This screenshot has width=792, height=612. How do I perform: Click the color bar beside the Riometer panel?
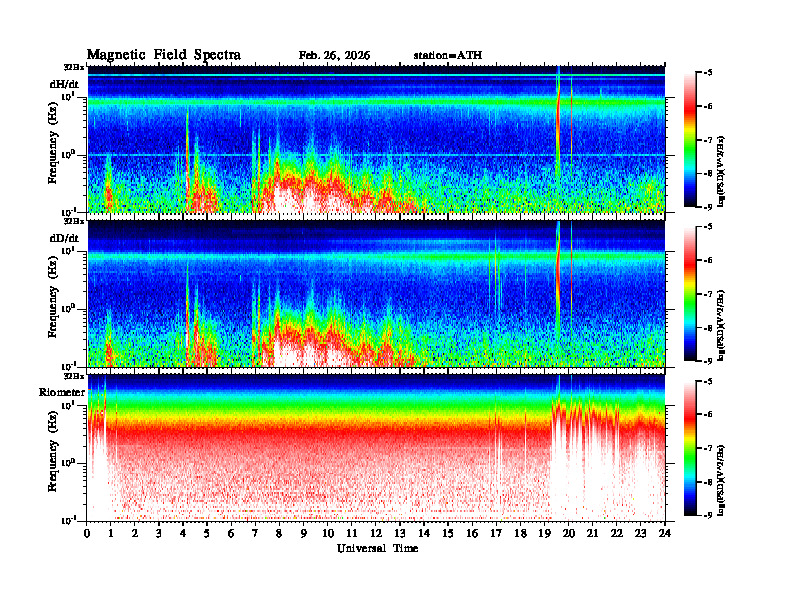pyautogui.click(x=690, y=448)
